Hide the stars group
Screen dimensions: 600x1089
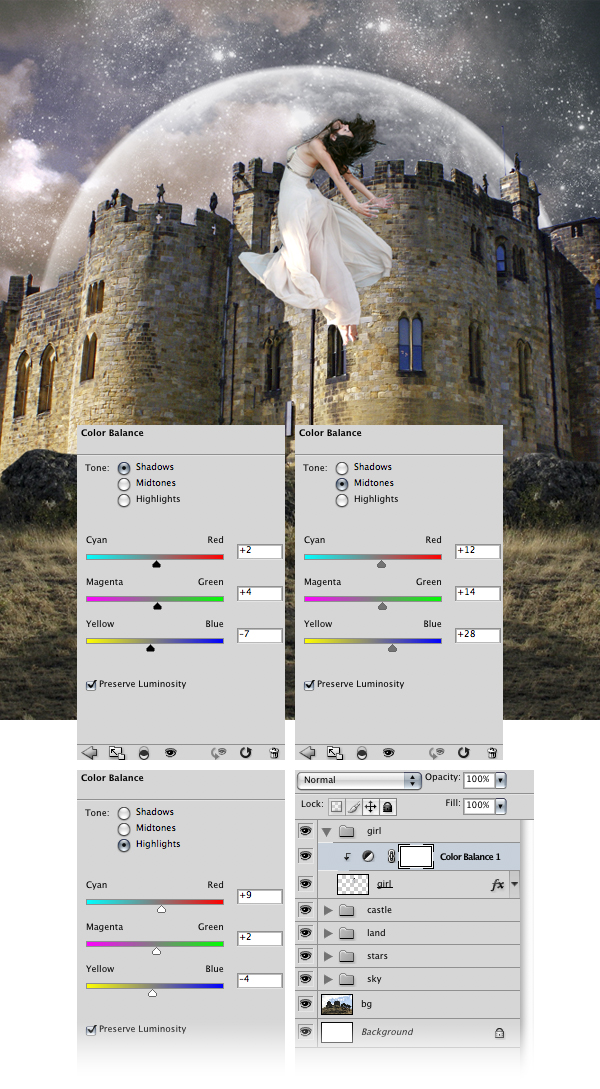click(x=306, y=956)
